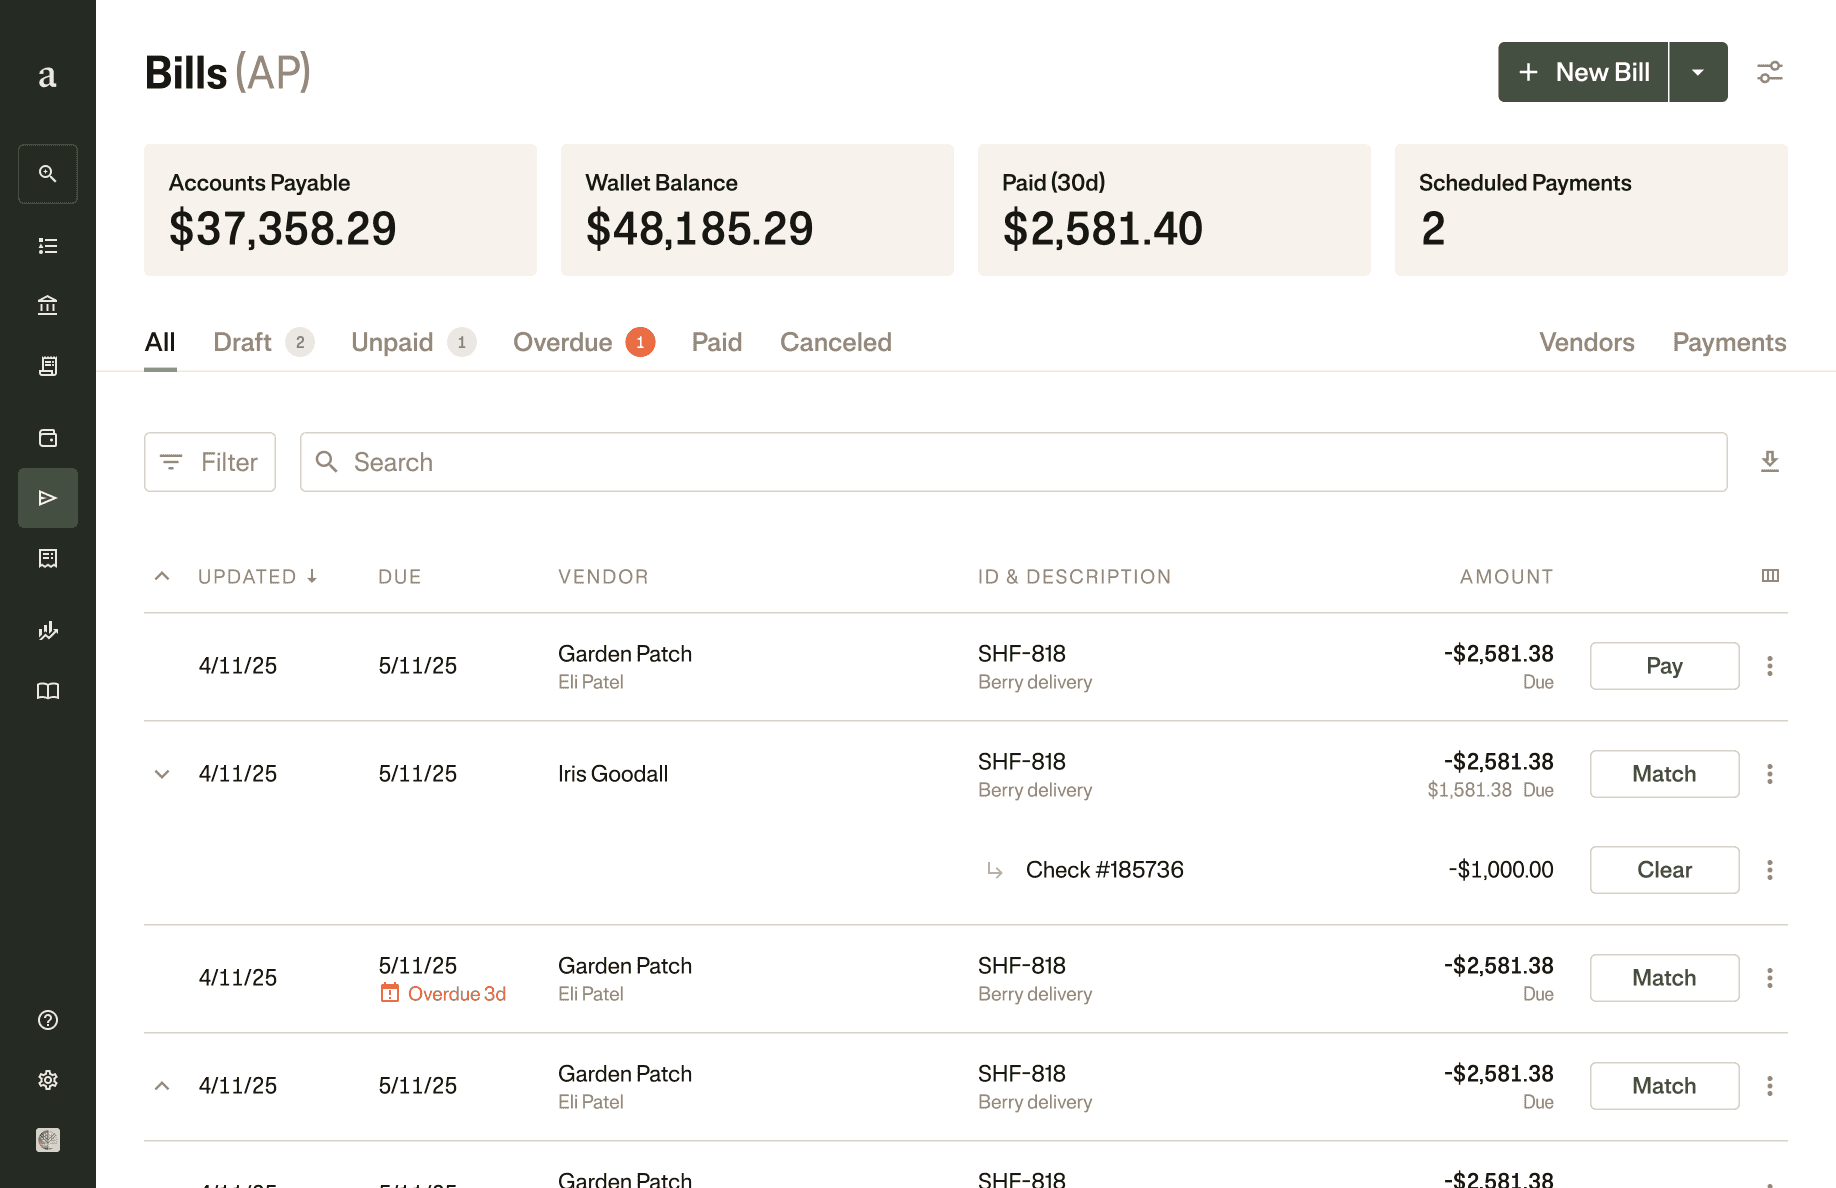Expand the New Bill split-button dropdown

coord(1697,71)
